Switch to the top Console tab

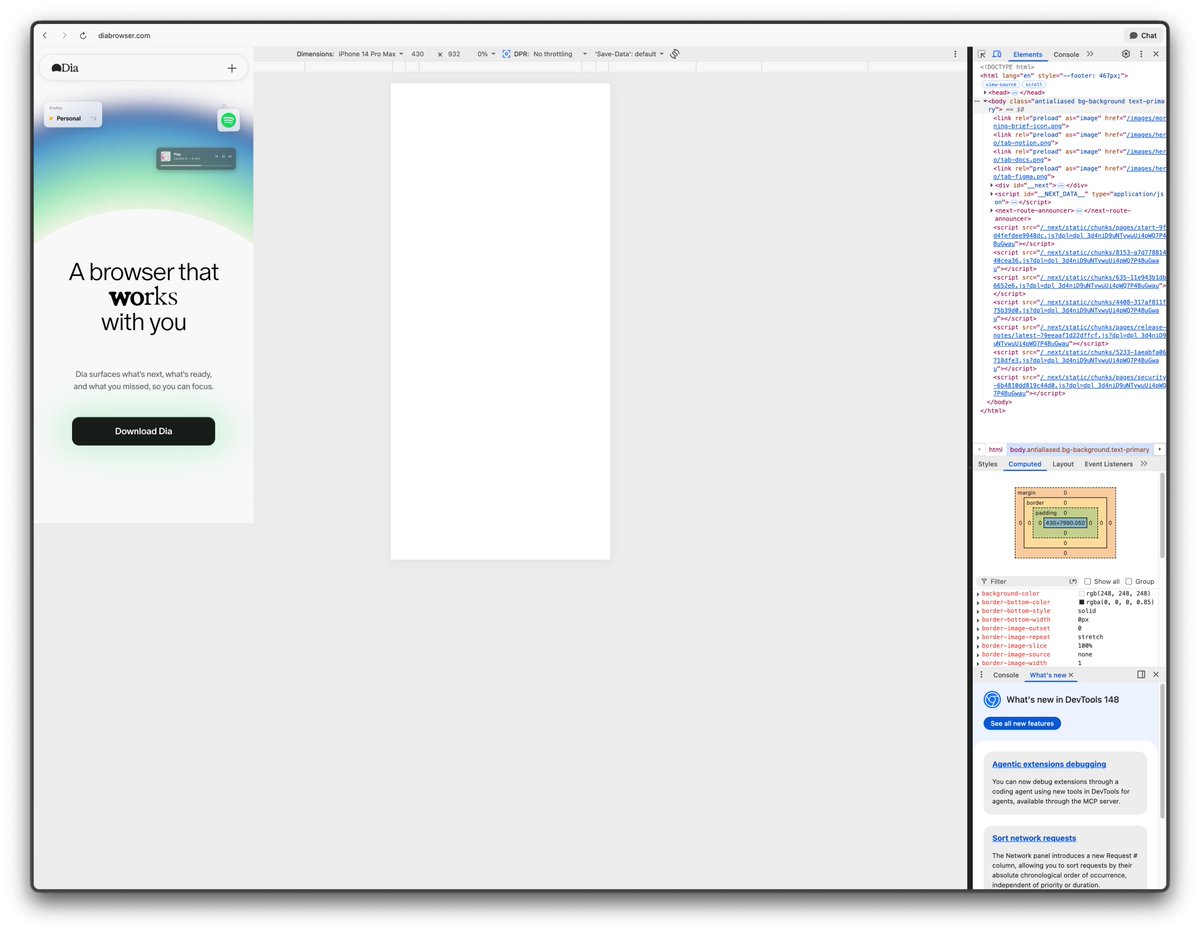(1066, 54)
